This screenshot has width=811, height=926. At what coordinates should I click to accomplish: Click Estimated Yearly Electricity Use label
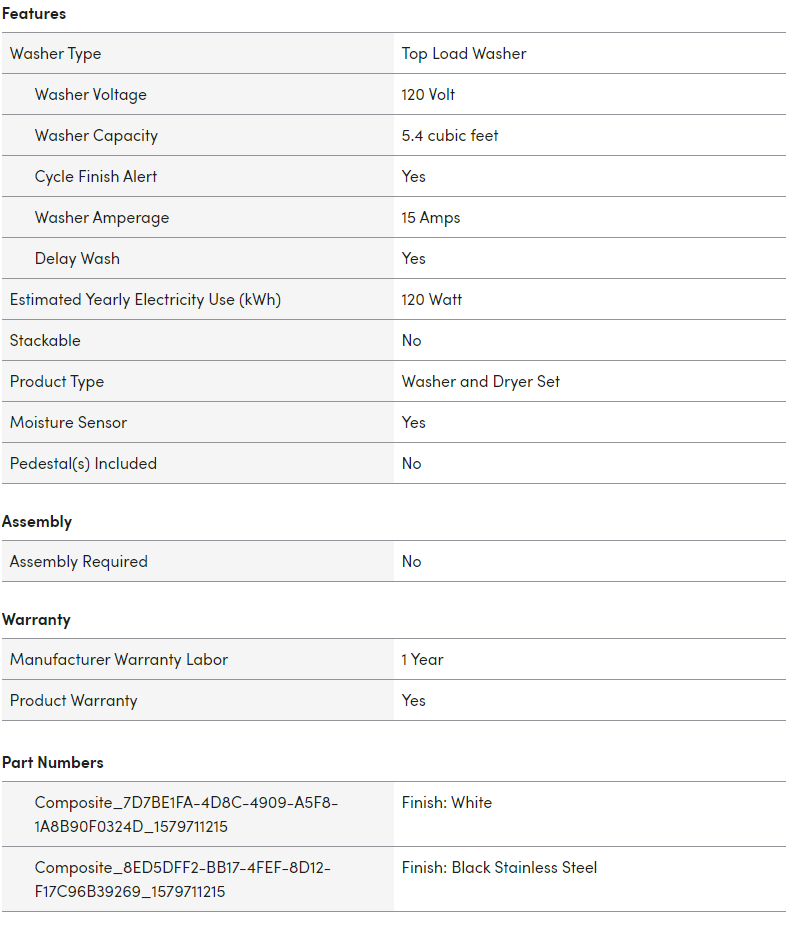click(x=145, y=300)
